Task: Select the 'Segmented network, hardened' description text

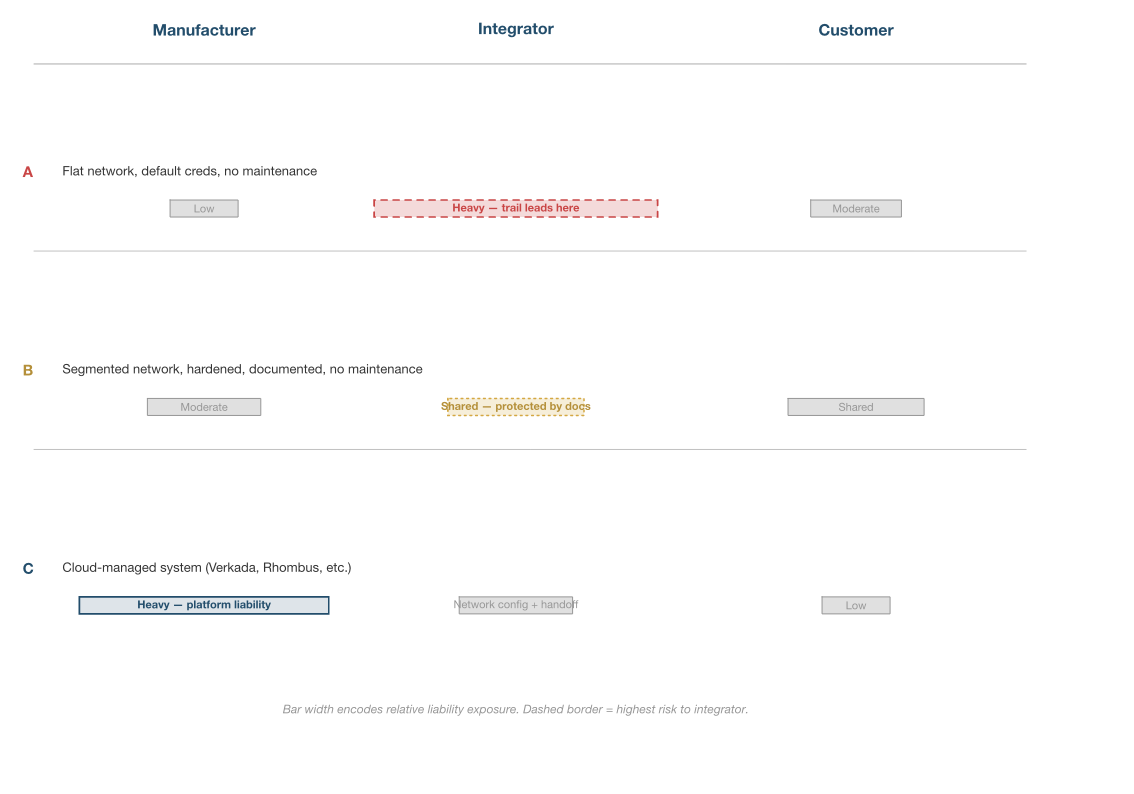Action: pyautogui.click(x=242, y=369)
